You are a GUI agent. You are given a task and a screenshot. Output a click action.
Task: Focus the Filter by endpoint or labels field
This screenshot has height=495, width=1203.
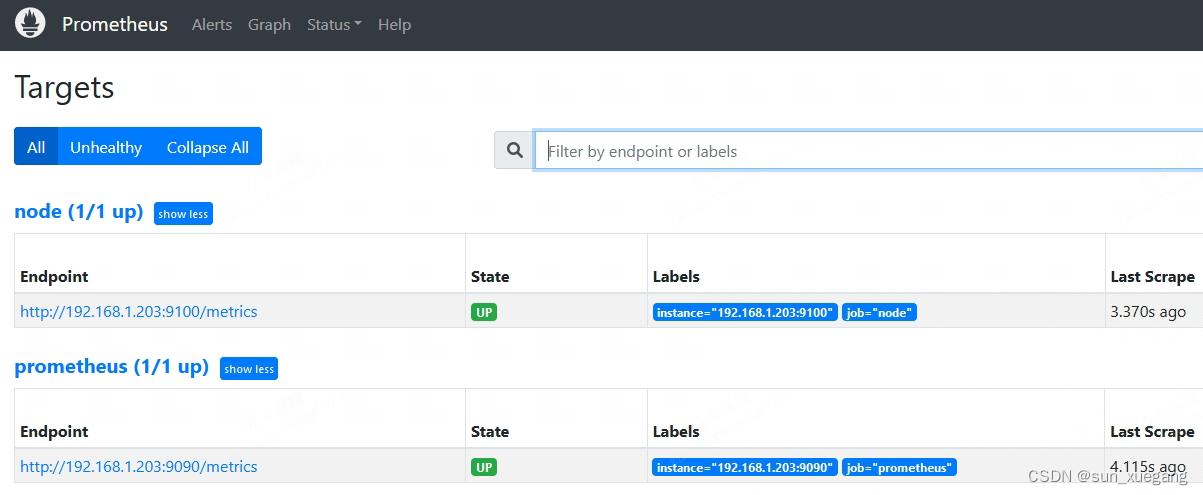[x=869, y=150]
